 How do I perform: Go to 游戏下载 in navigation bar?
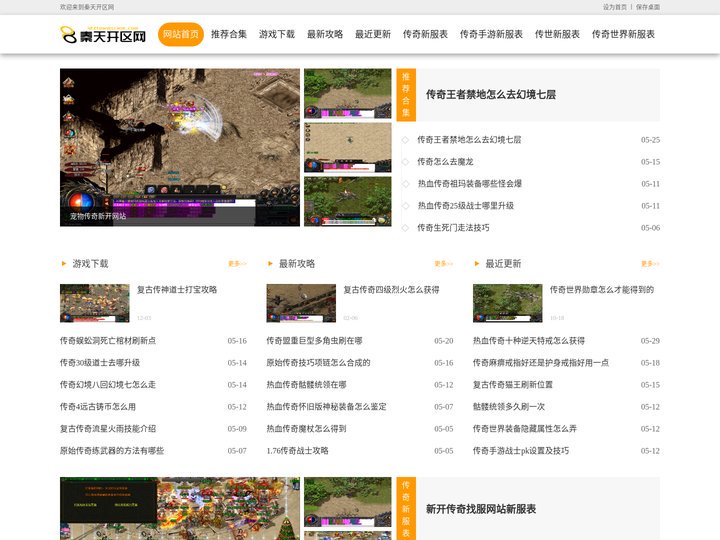coord(277,34)
